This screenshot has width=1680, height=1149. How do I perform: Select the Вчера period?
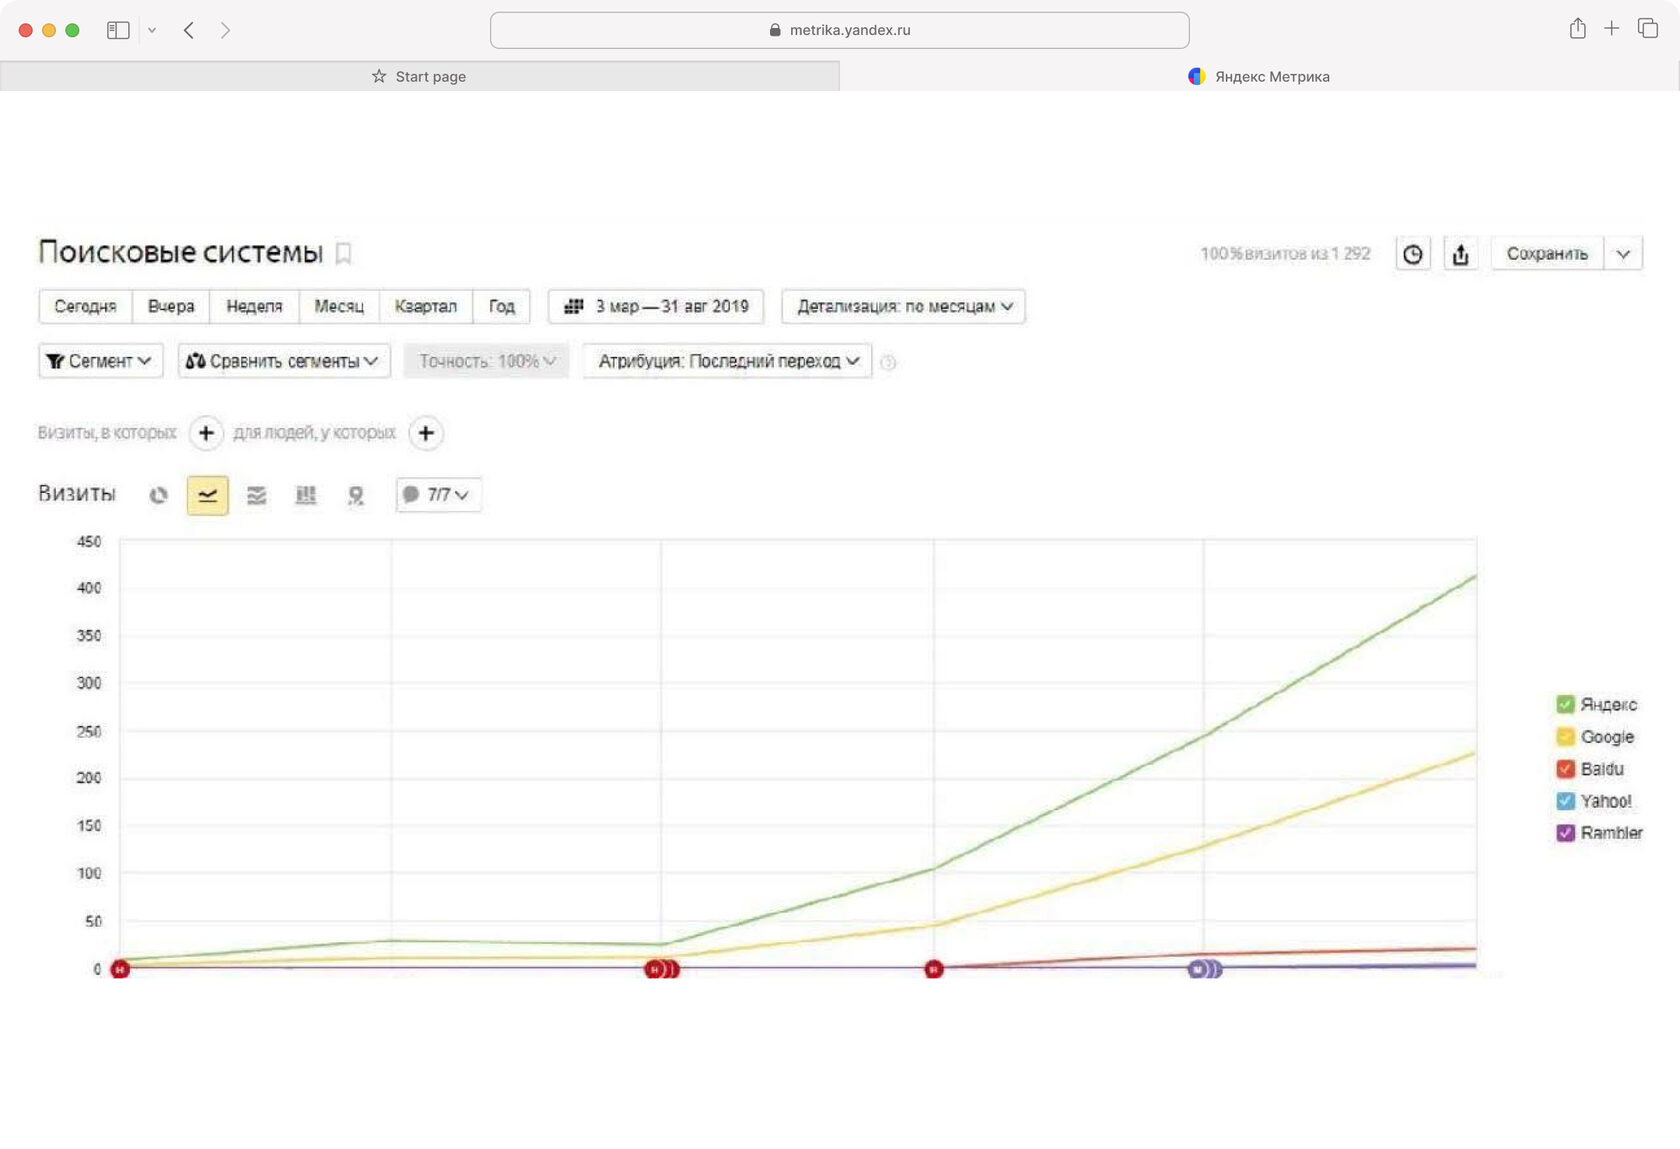tap(171, 306)
